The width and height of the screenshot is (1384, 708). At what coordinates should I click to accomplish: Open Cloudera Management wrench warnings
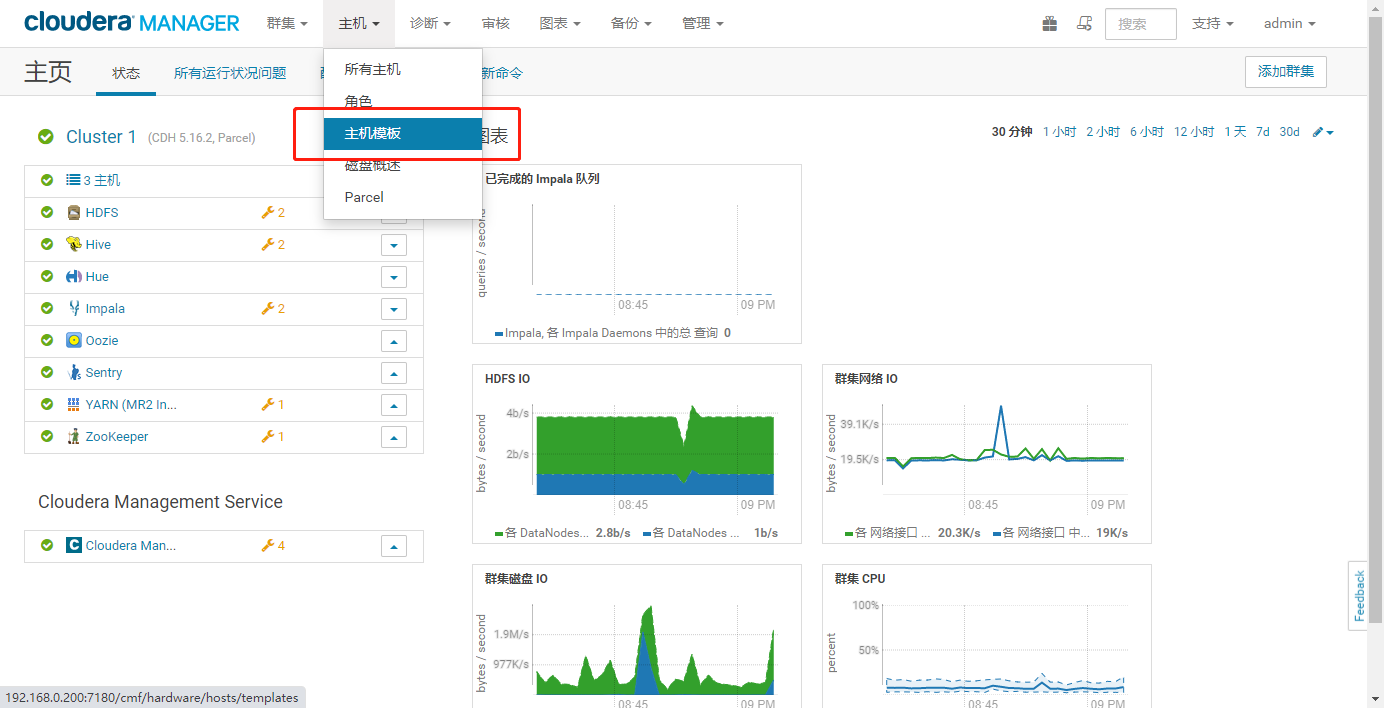tap(273, 545)
